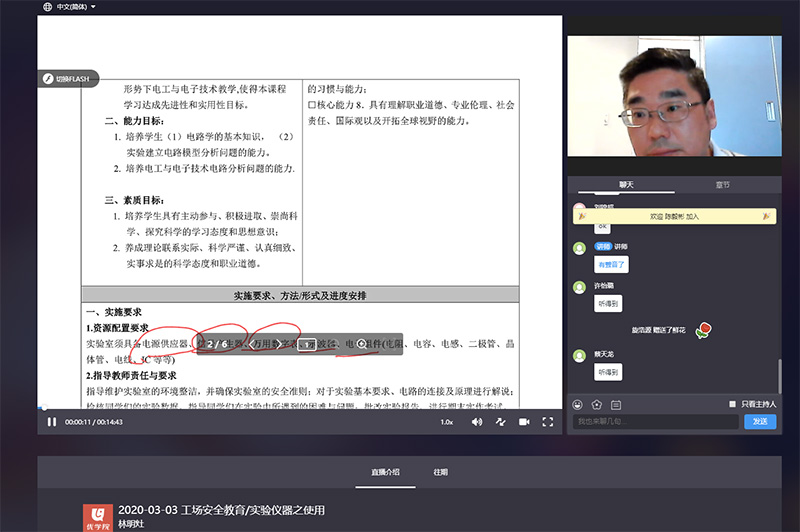Click the 切换FLASH toggle button
The width and height of the screenshot is (800, 532).
pos(67,78)
